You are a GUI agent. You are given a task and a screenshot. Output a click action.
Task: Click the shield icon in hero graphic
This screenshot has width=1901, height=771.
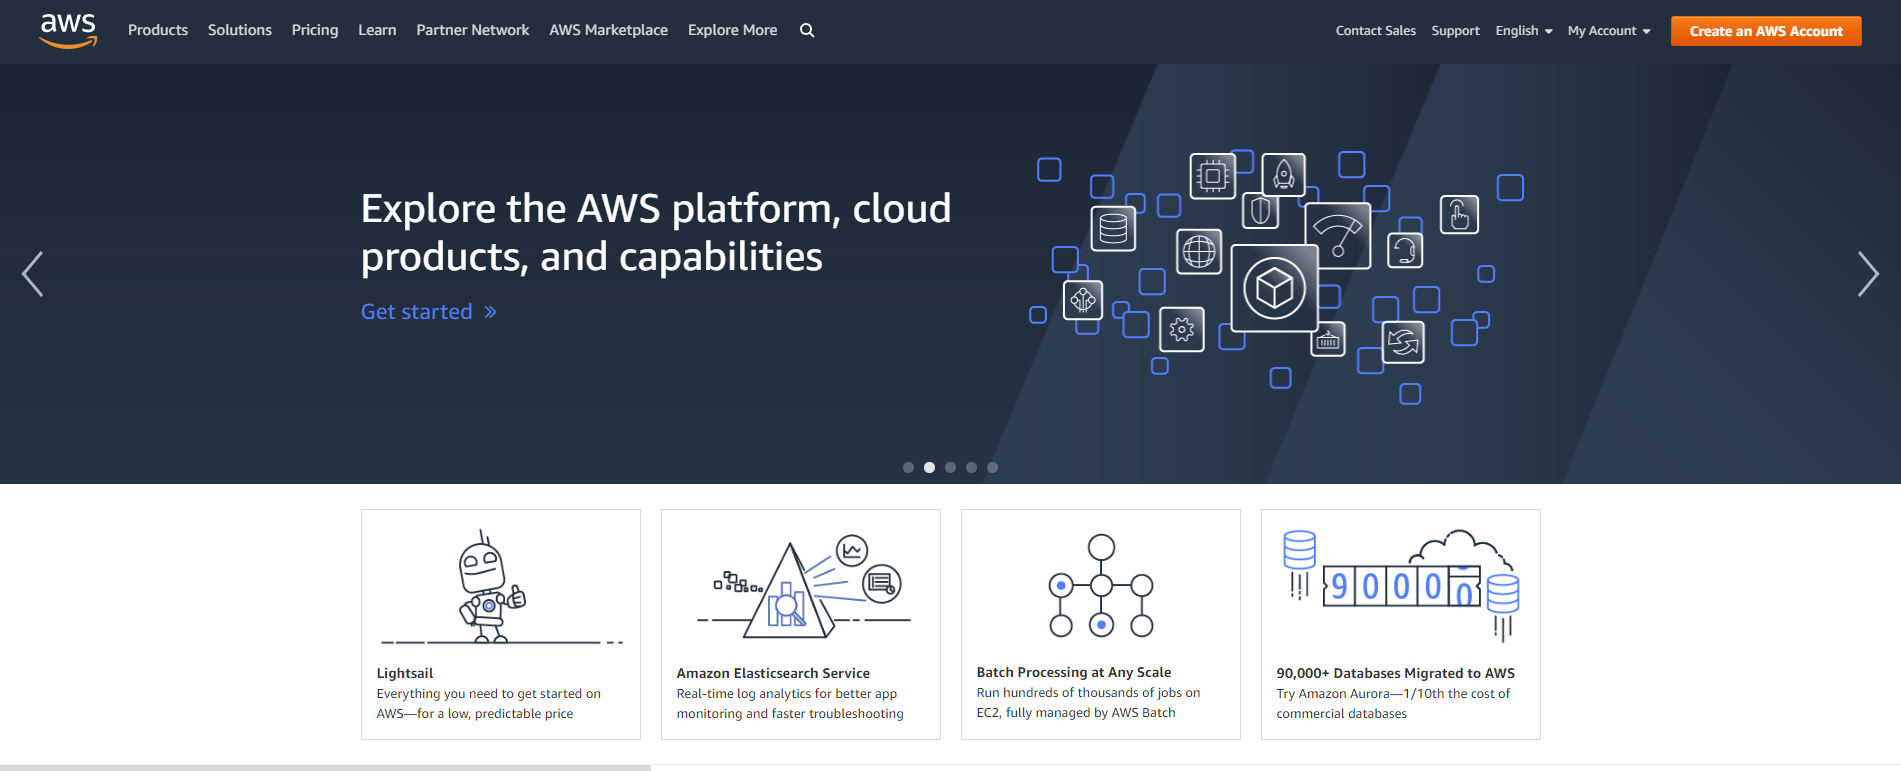(x=1260, y=211)
